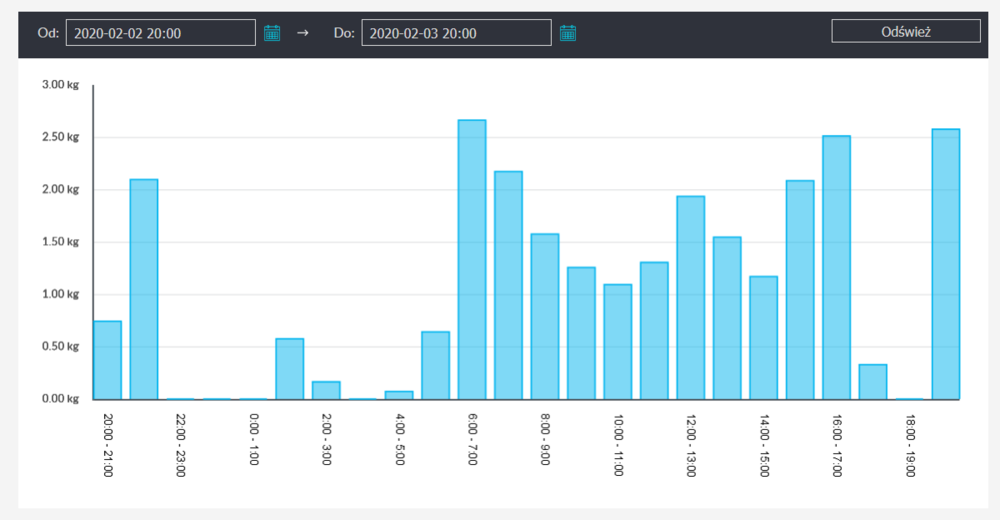This screenshot has height=520, width=1000.
Task: Select the bar for 9:00 - 10:00
Action: (582, 334)
